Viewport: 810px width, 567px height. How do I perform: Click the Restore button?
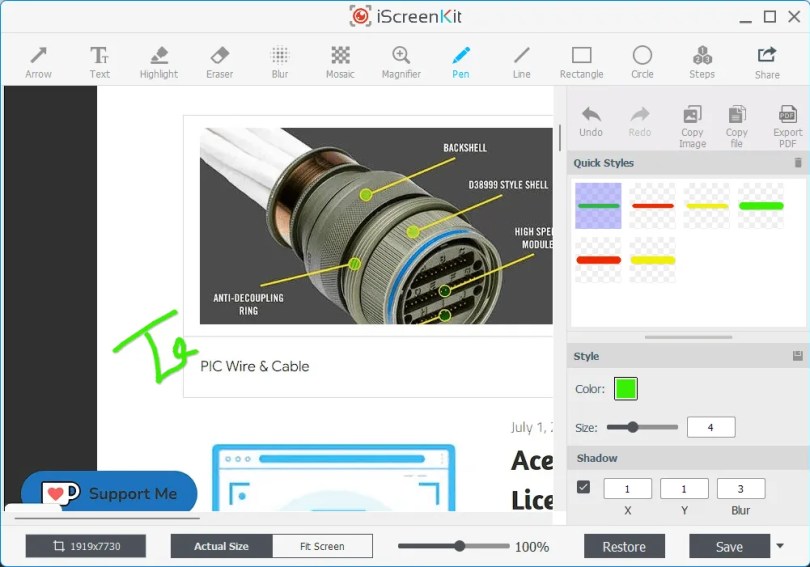point(624,546)
